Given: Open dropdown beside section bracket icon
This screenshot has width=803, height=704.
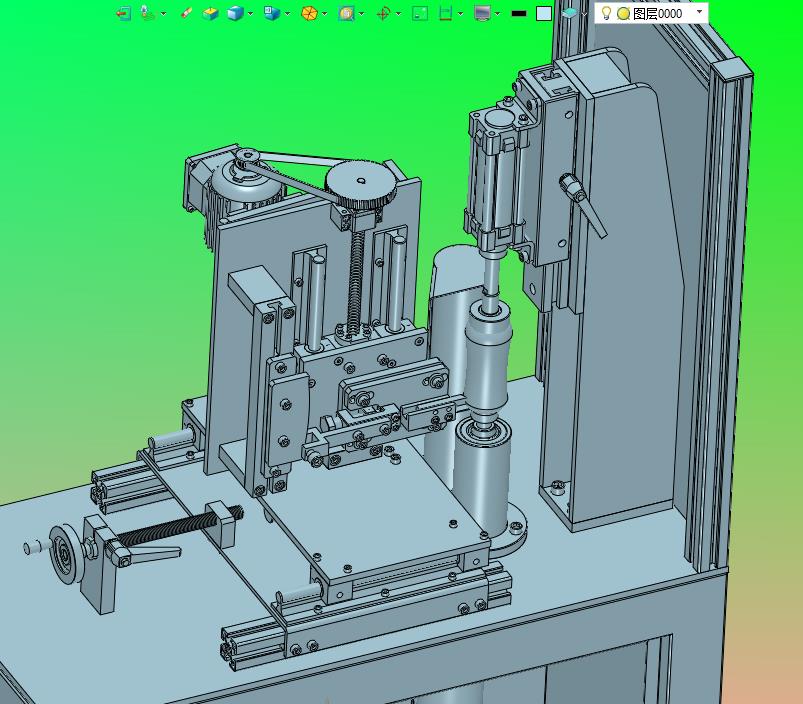Looking at the screenshot, I should pyautogui.click(x=460, y=14).
